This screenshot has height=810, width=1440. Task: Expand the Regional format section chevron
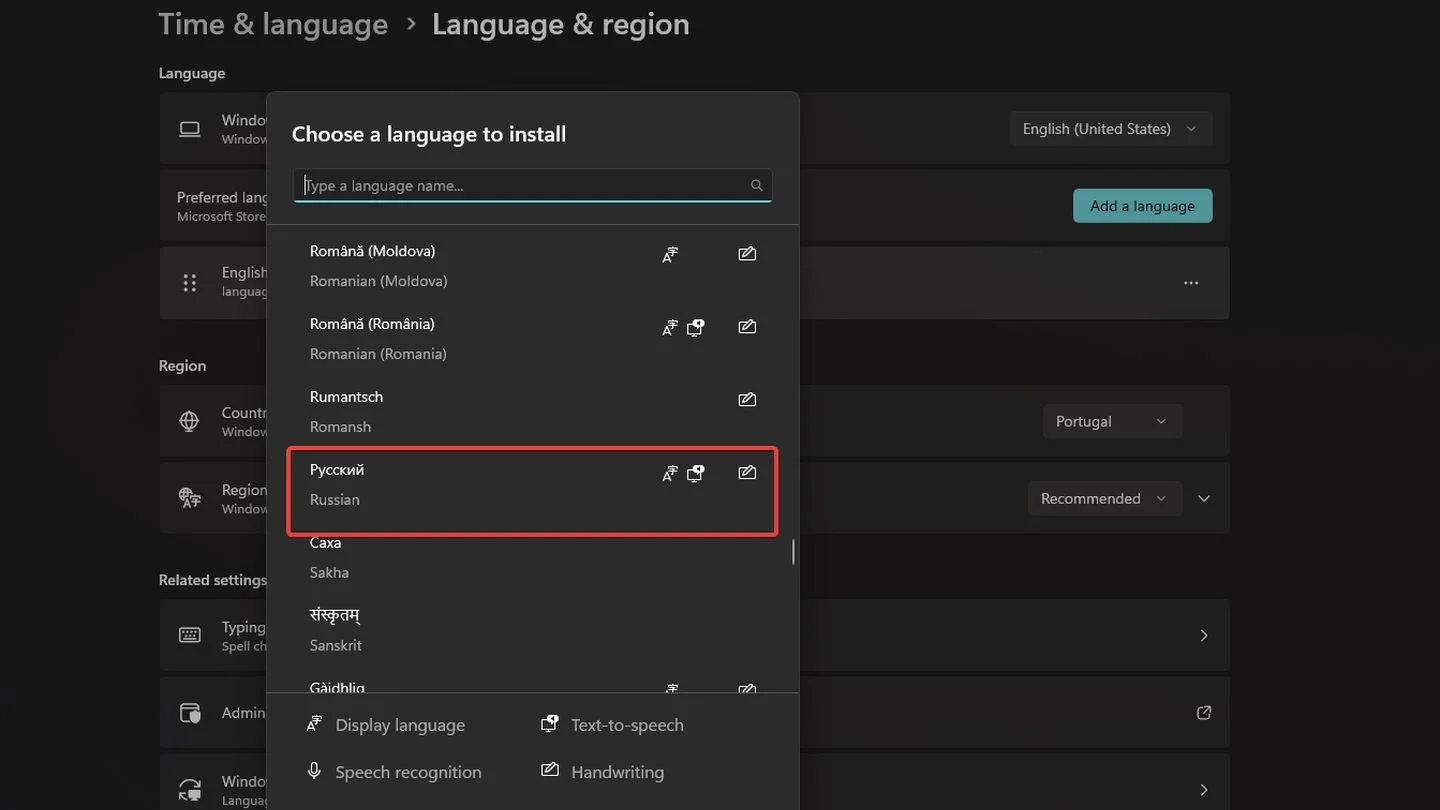pos(1204,498)
